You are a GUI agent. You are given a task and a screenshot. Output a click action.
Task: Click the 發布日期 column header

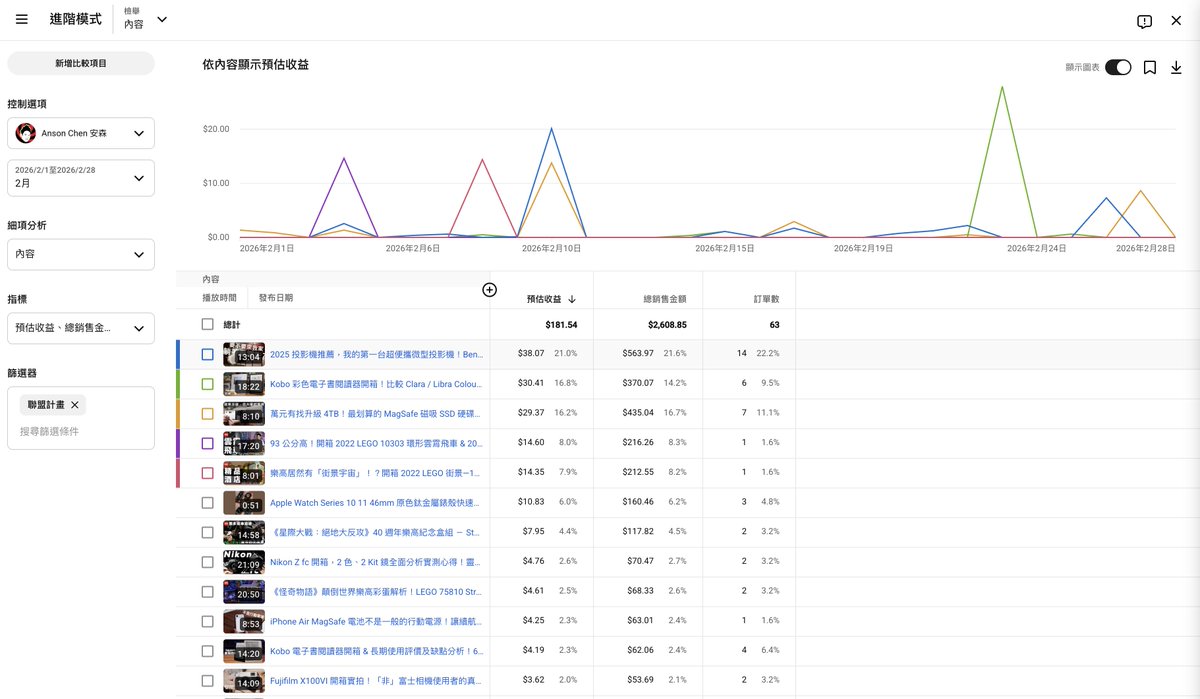coord(276,298)
